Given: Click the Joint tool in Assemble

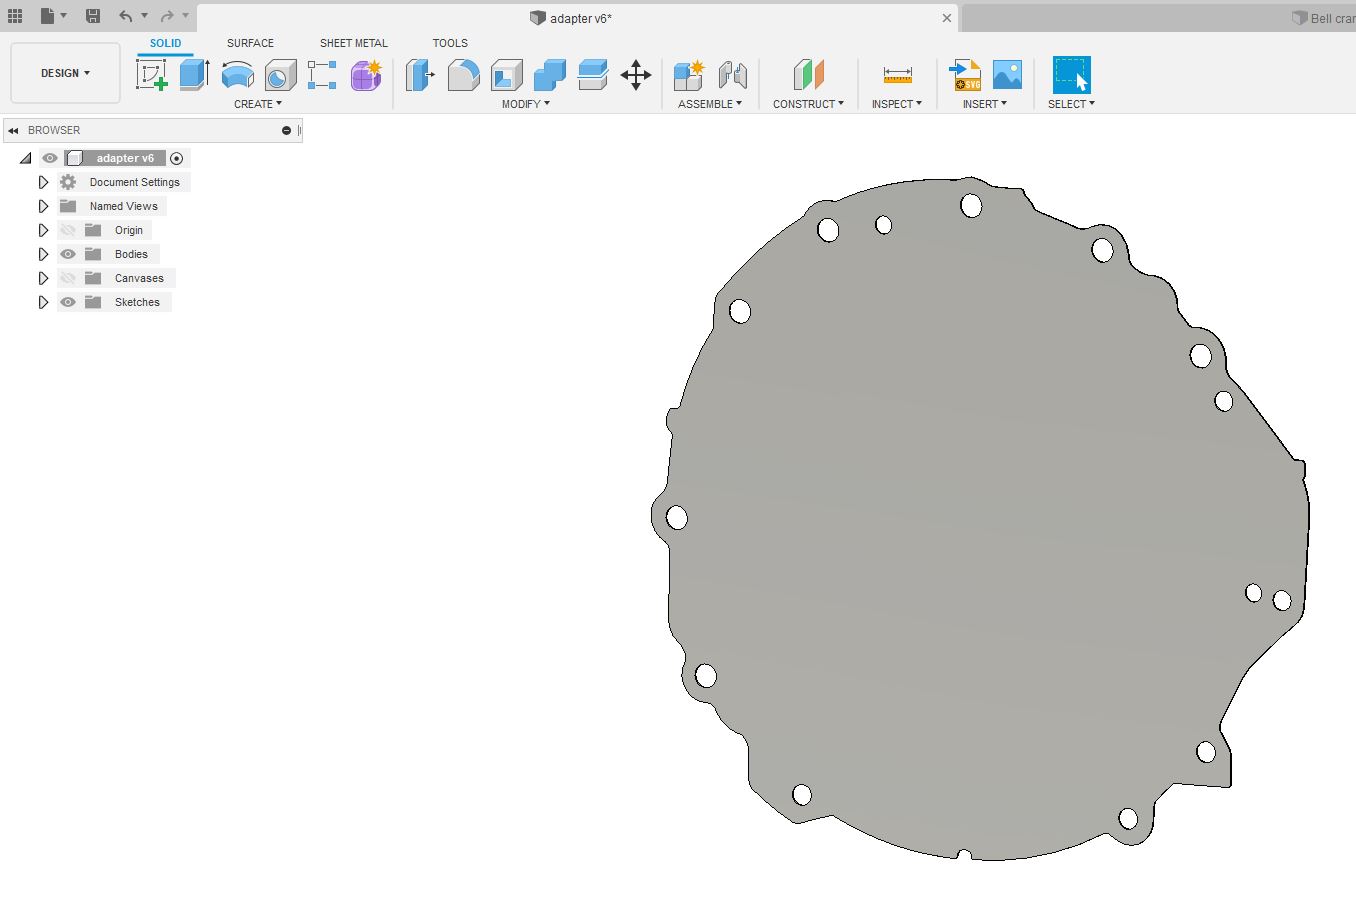Looking at the screenshot, I should tap(732, 75).
